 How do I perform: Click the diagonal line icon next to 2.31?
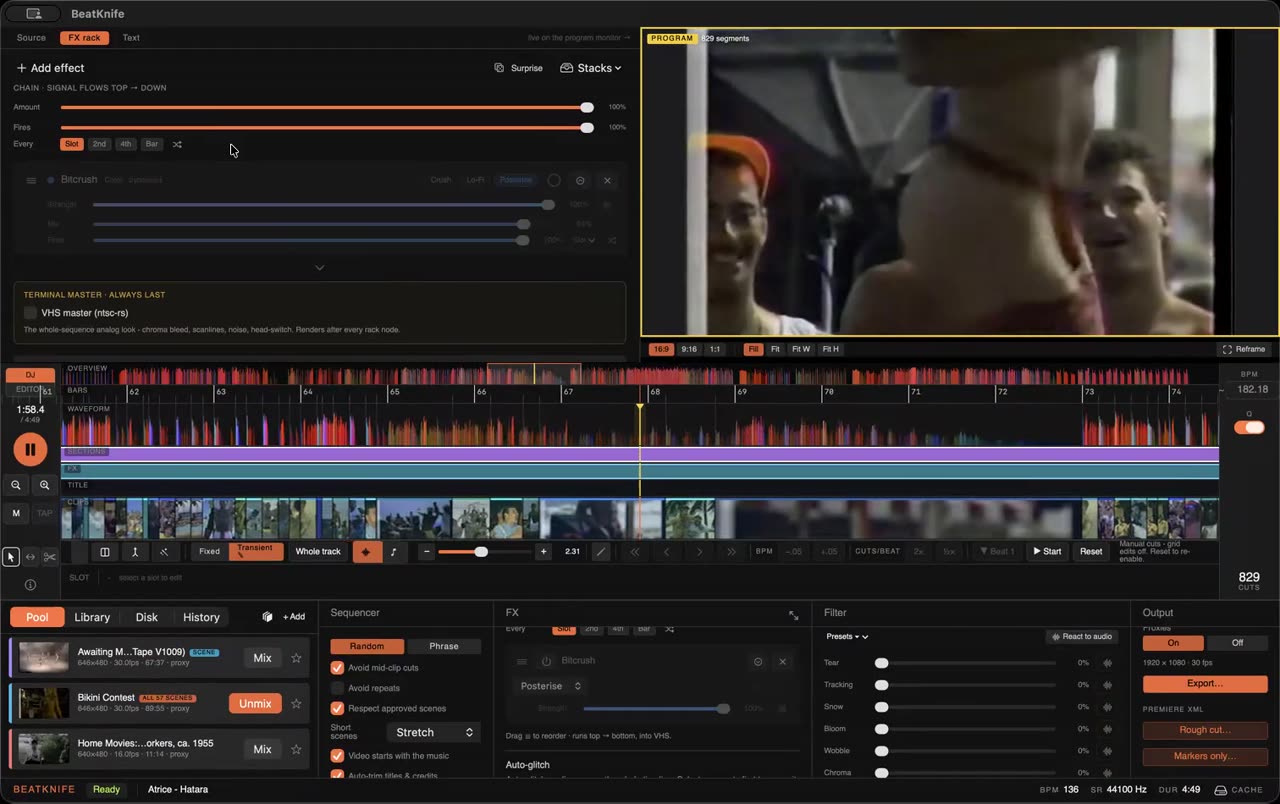coord(600,551)
